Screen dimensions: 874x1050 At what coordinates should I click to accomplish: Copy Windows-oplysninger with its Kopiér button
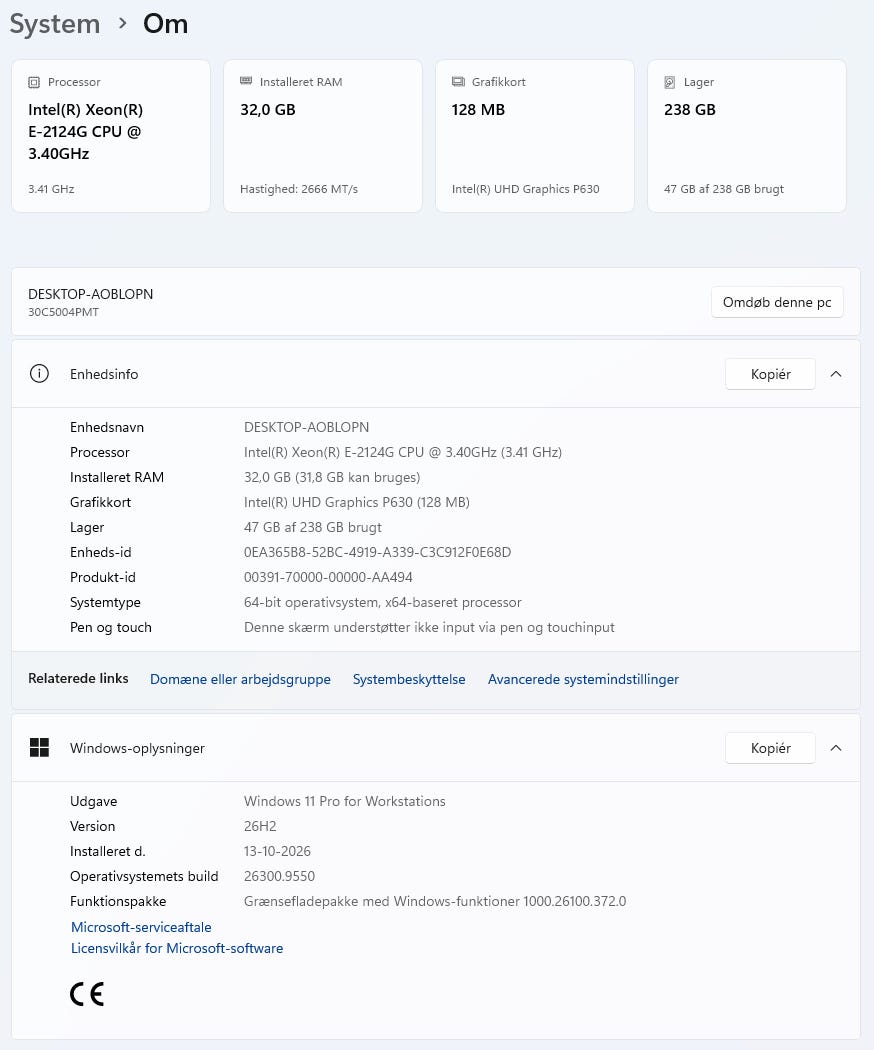(770, 748)
